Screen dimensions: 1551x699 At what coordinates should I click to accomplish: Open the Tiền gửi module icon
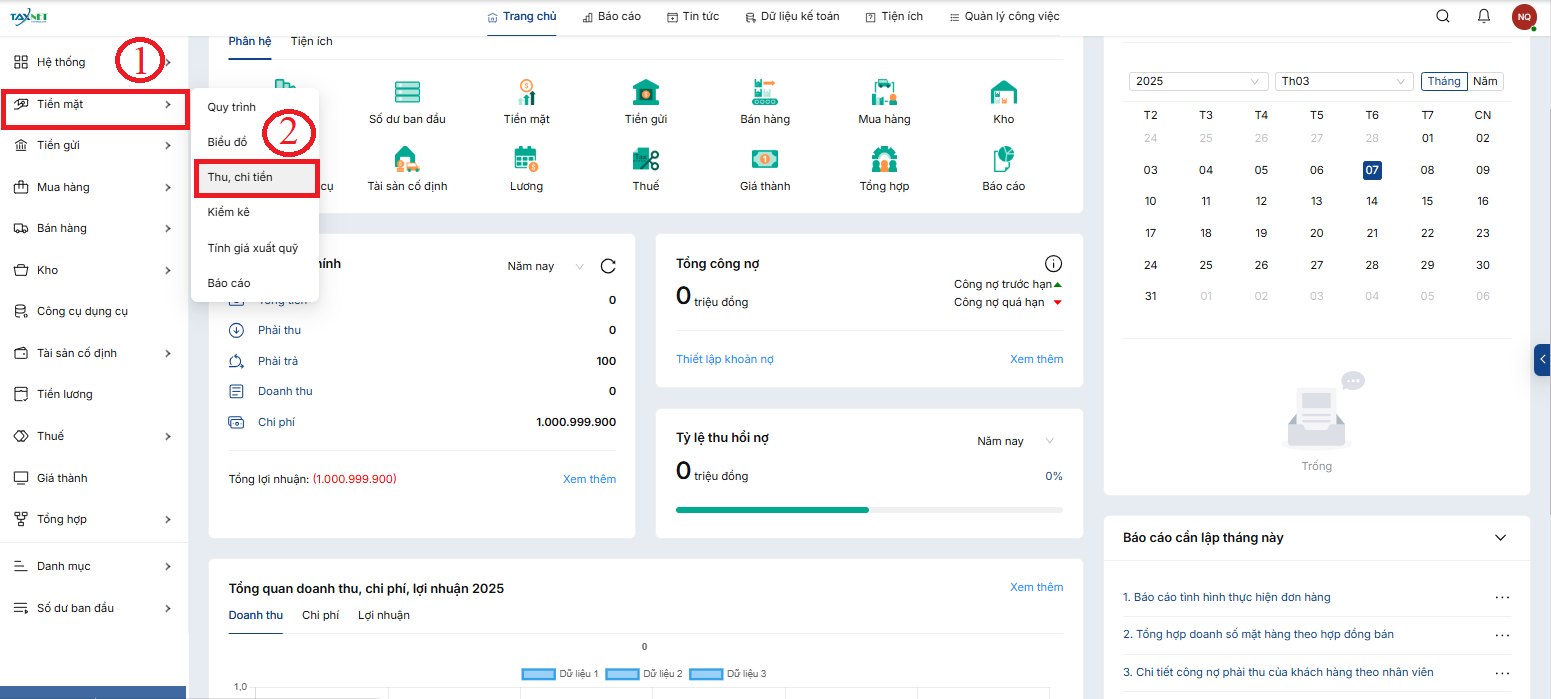point(645,94)
